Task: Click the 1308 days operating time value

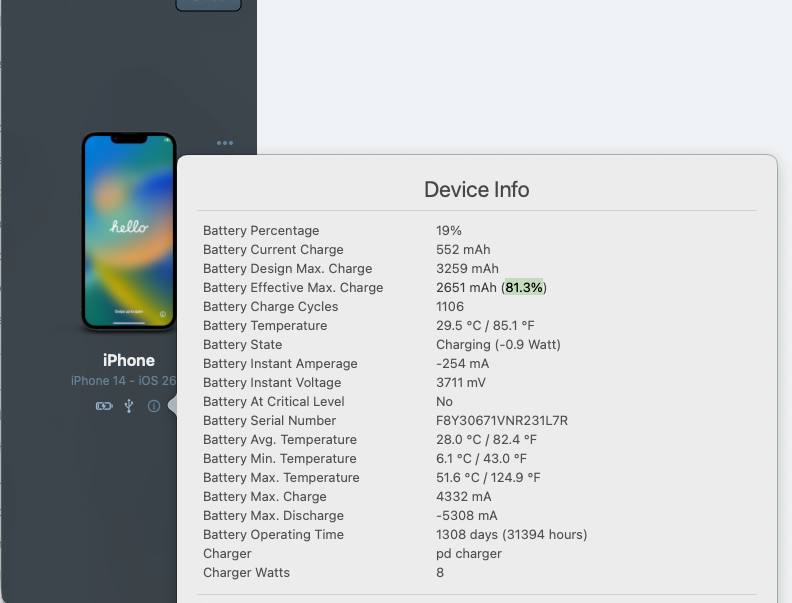Action: point(511,535)
